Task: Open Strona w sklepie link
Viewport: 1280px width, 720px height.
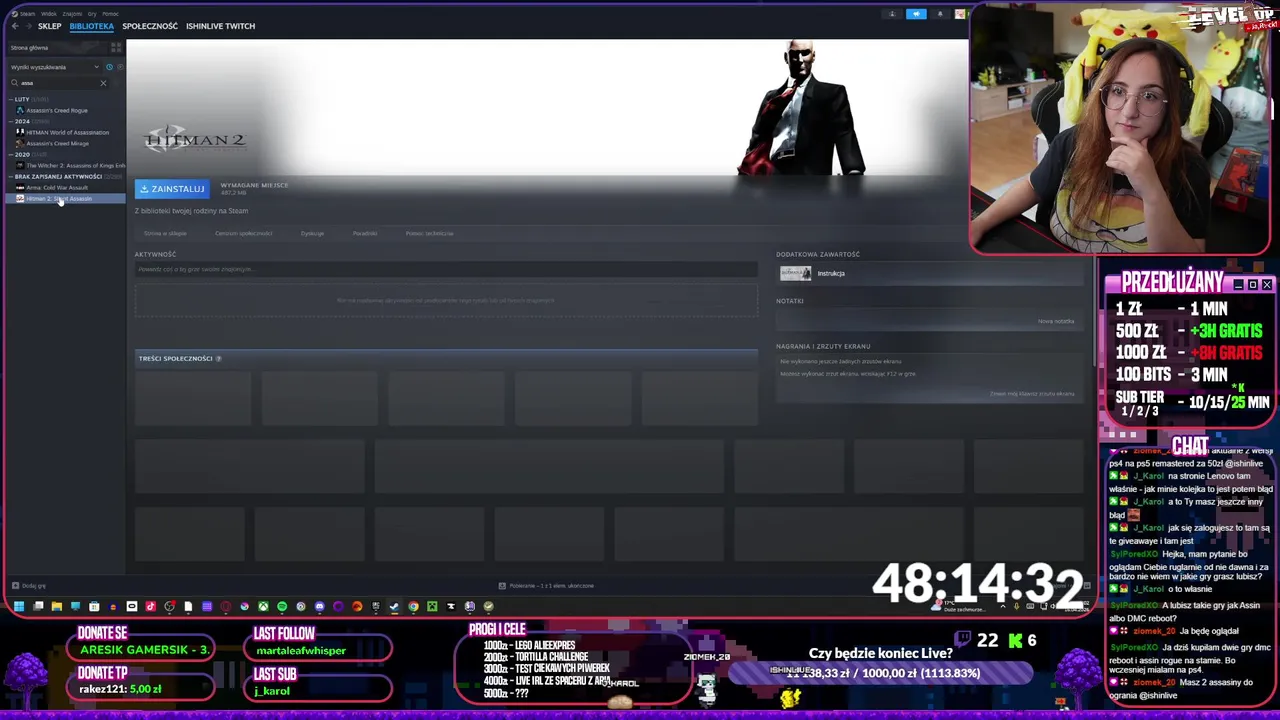Action: [x=165, y=233]
